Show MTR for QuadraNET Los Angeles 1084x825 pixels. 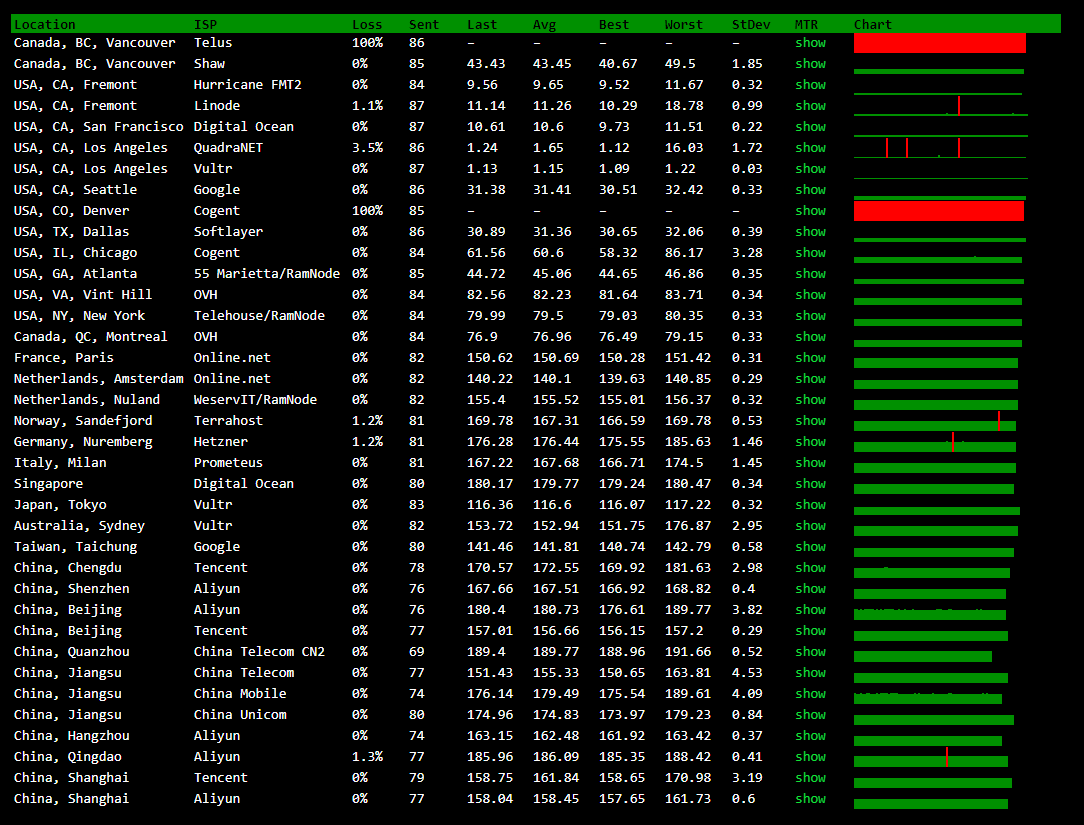click(810, 148)
